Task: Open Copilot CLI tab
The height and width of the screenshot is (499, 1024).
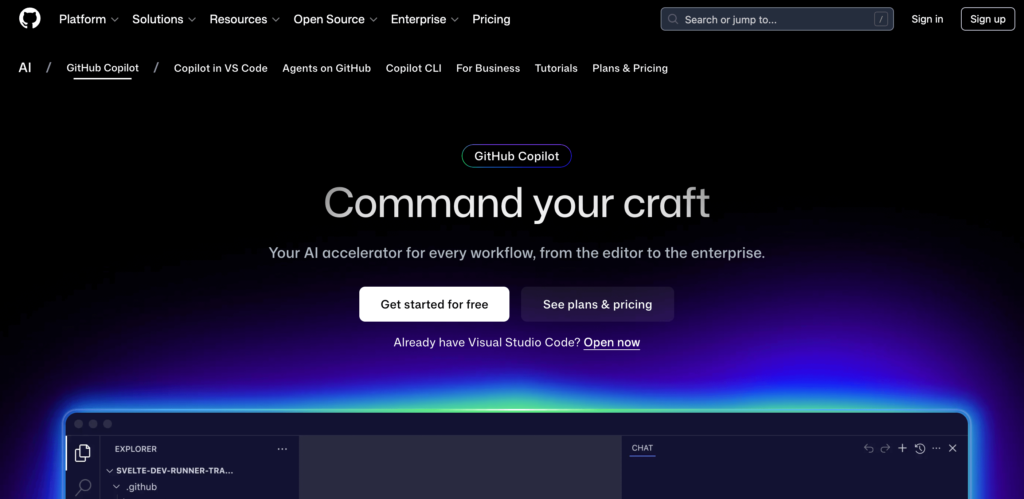Action: 413,68
